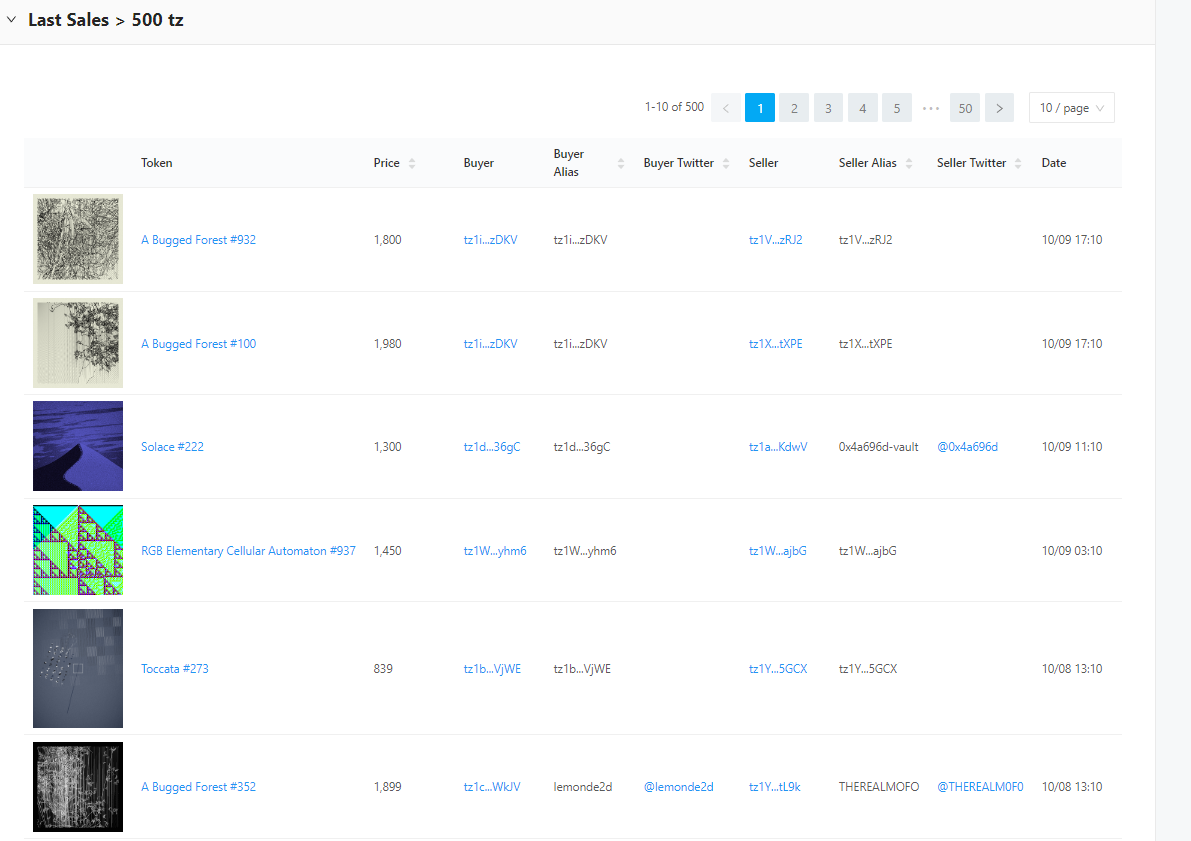Open @0x4a696d seller Twitter link
The width and height of the screenshot is (1191, 841).
tap(967, 447)
